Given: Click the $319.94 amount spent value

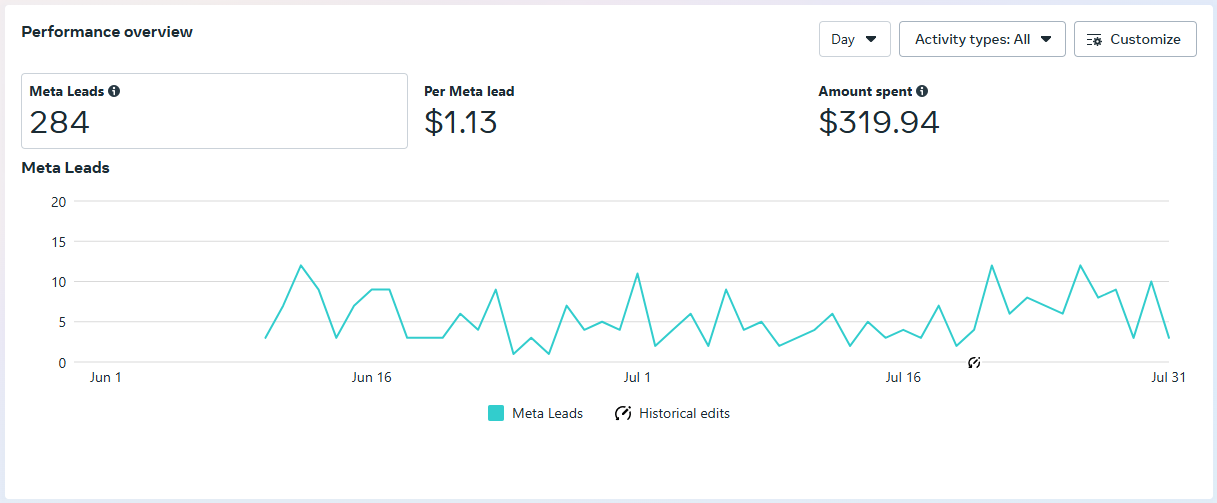Looking at the screenshot, I should (879, 122).
